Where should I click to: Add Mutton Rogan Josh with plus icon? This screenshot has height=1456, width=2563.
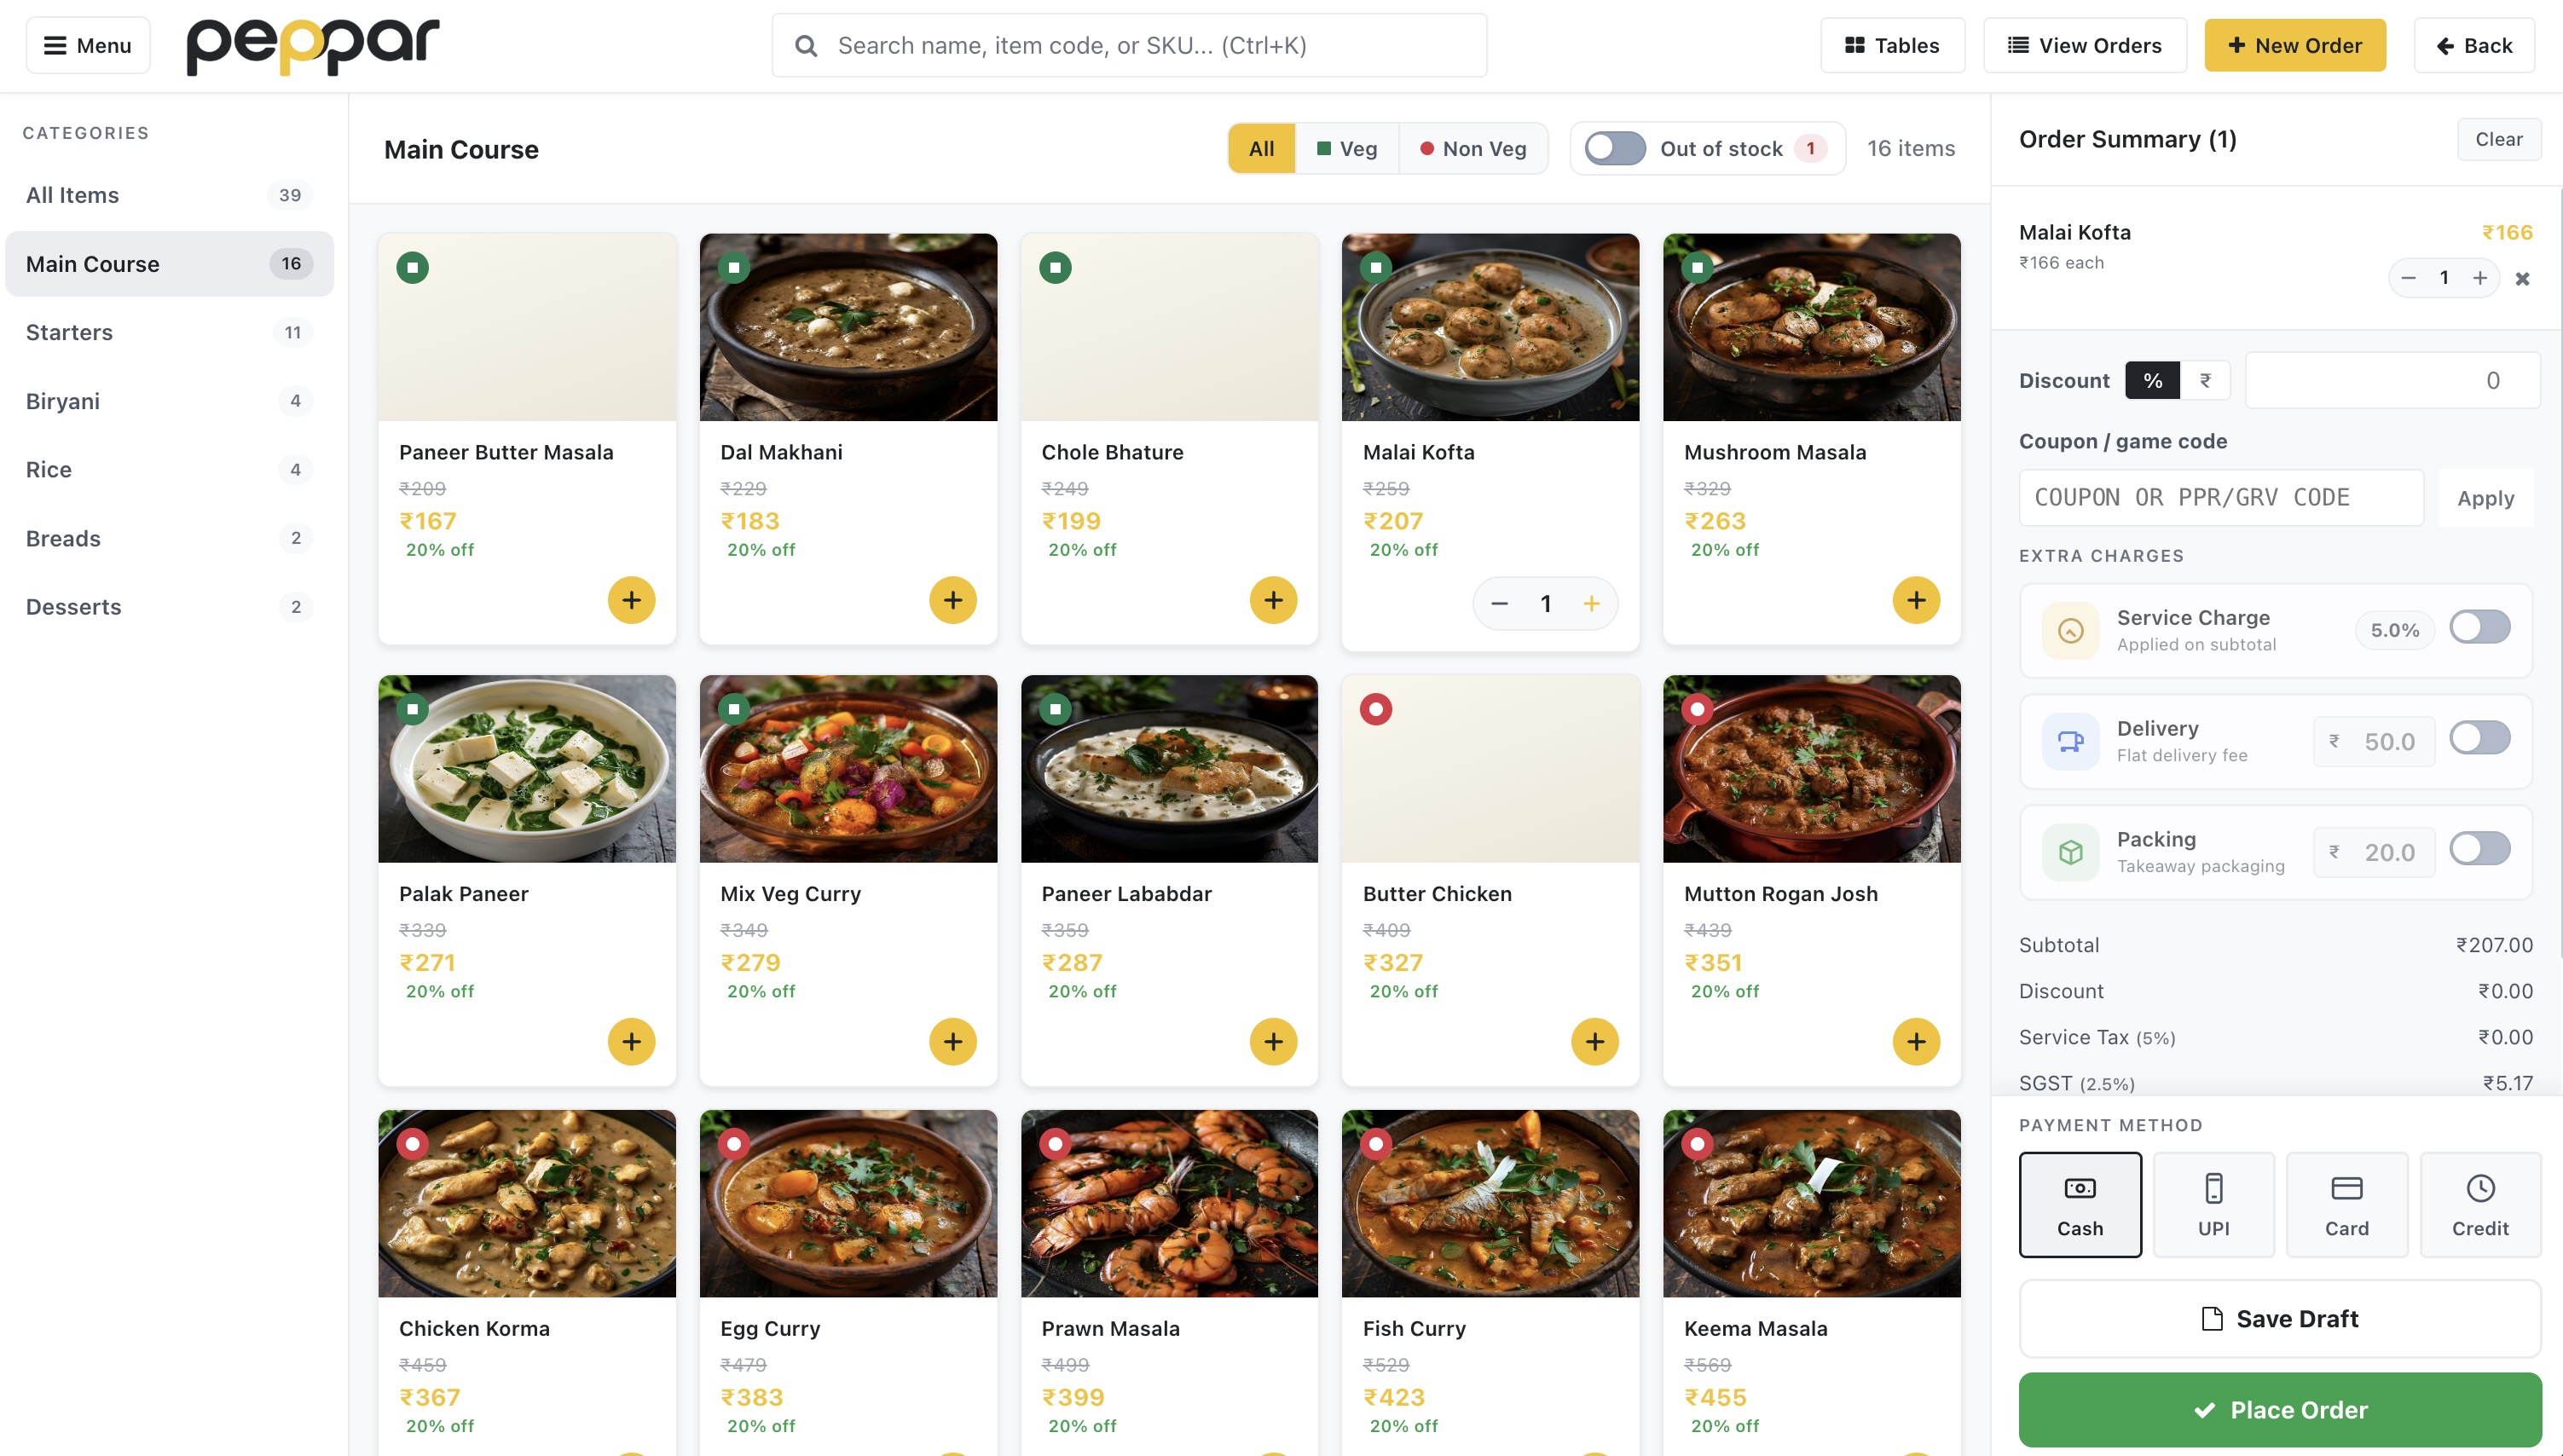coord(1916,1042)
